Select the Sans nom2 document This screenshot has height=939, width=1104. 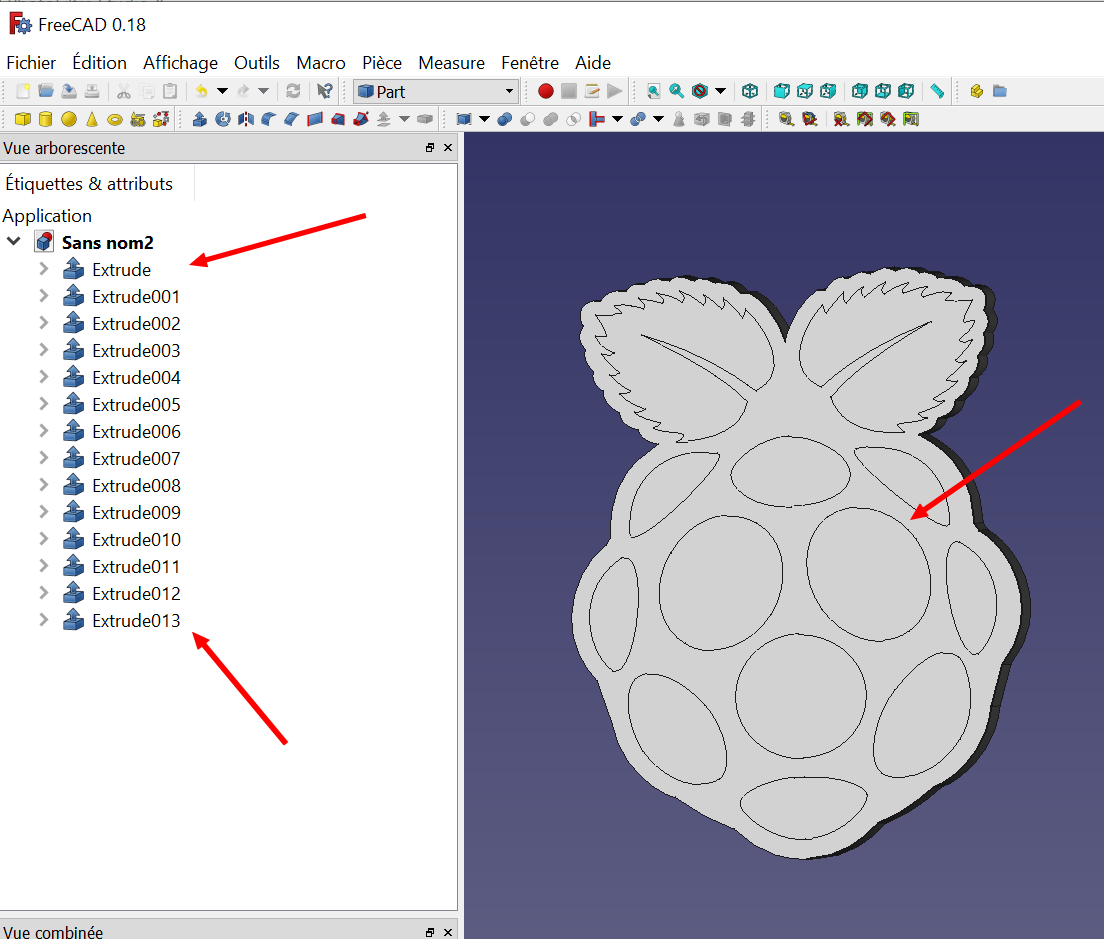[107, 243]
